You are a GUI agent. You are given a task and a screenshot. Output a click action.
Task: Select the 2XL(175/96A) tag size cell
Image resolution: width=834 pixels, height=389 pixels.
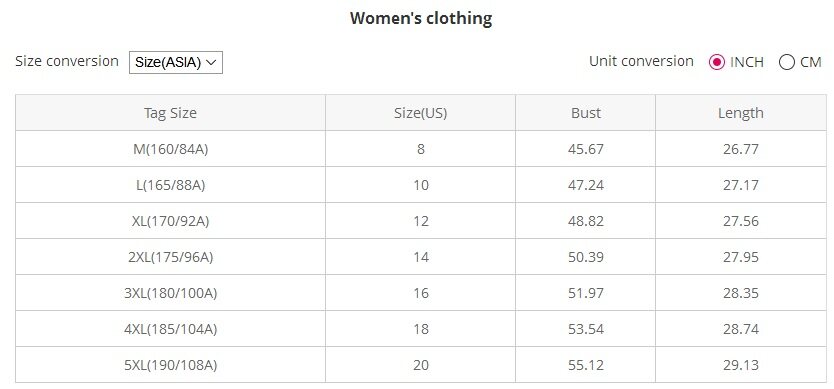tap(170, 257)
